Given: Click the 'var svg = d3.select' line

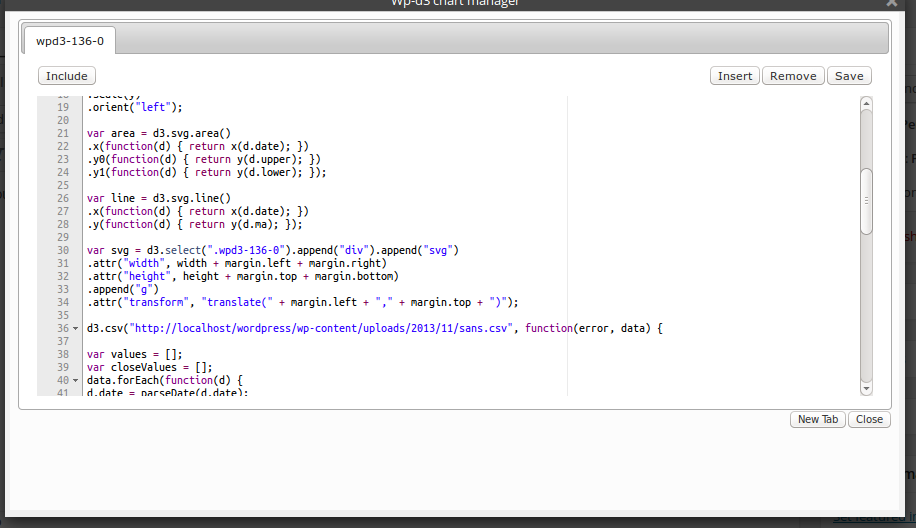Looking at the screenshot, I should click(x=272, y=250).
